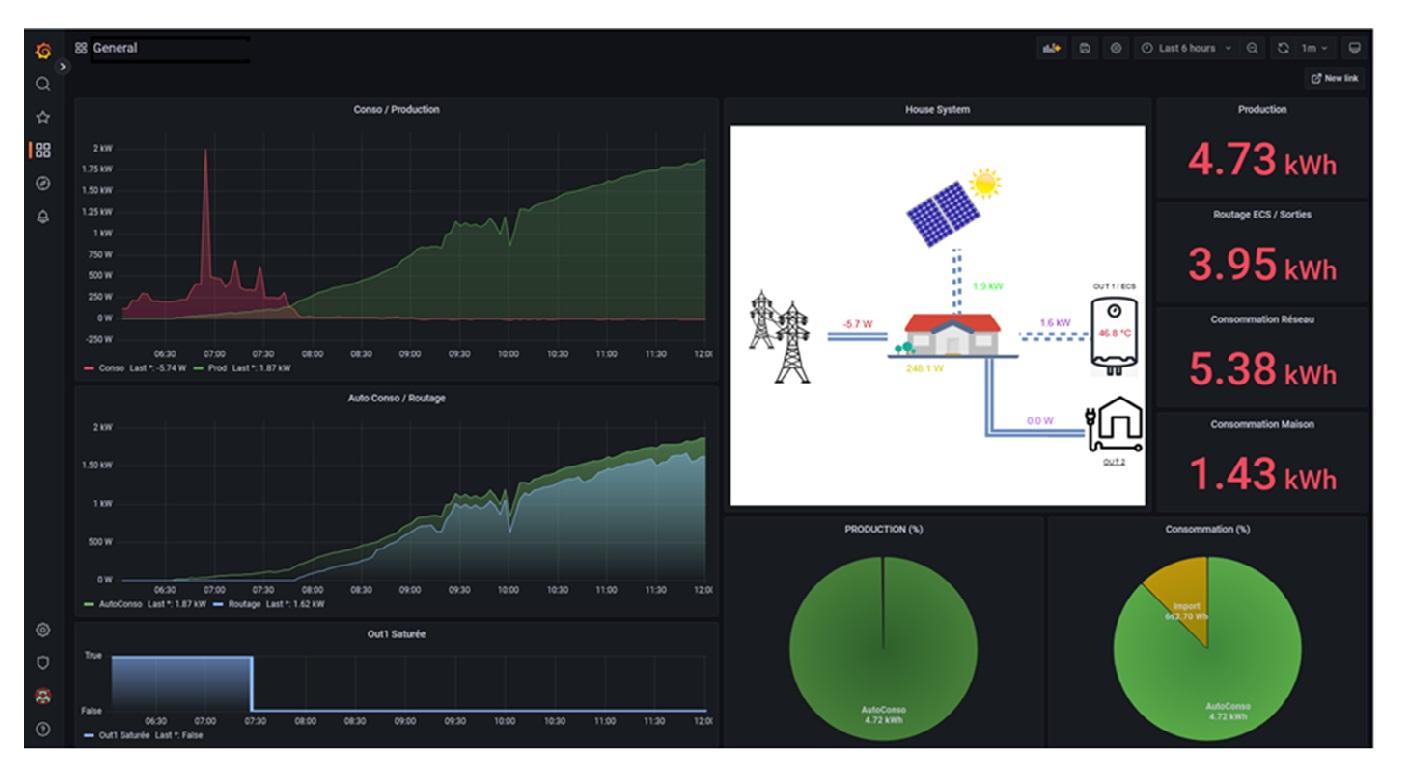The height and width of the screenshot is (772, 1406).
Task: Open the 1m refresh interval dropdown
Action: click(1315, 48)
